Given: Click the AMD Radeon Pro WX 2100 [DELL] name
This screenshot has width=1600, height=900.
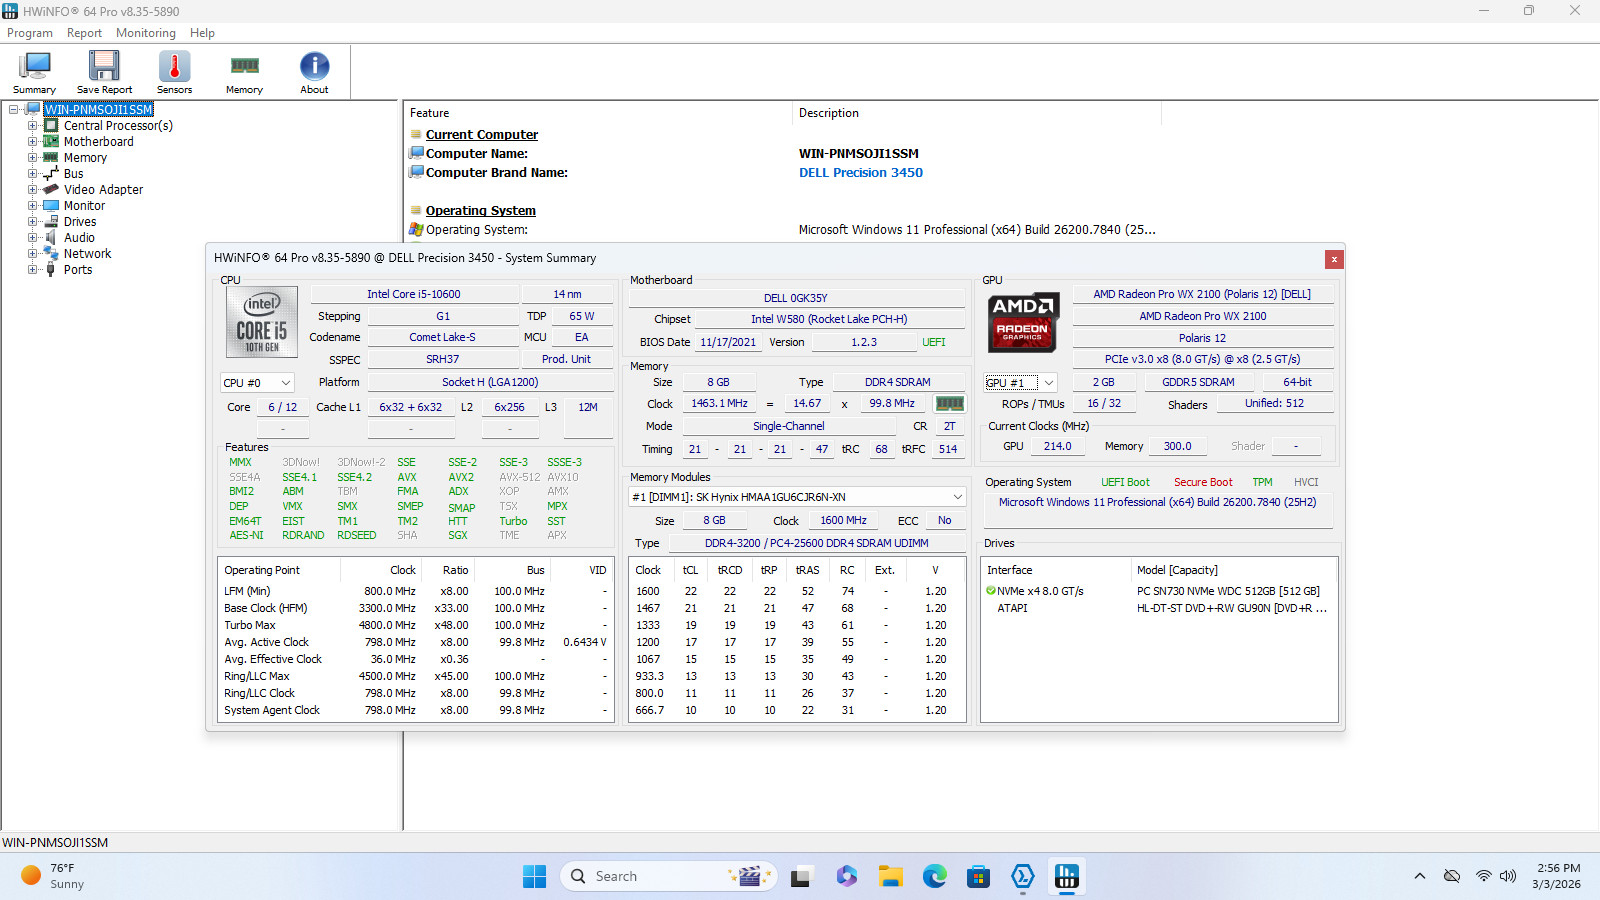Looking at the screenshot, I should coord(1202,294).
